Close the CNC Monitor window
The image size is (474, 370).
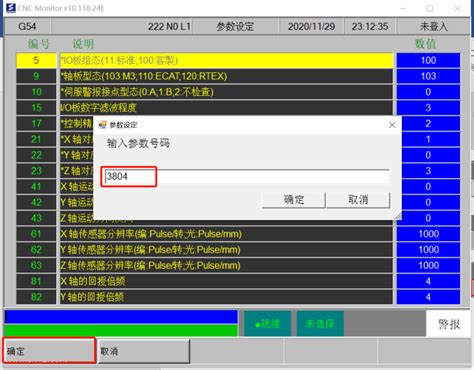coord(457,8)
